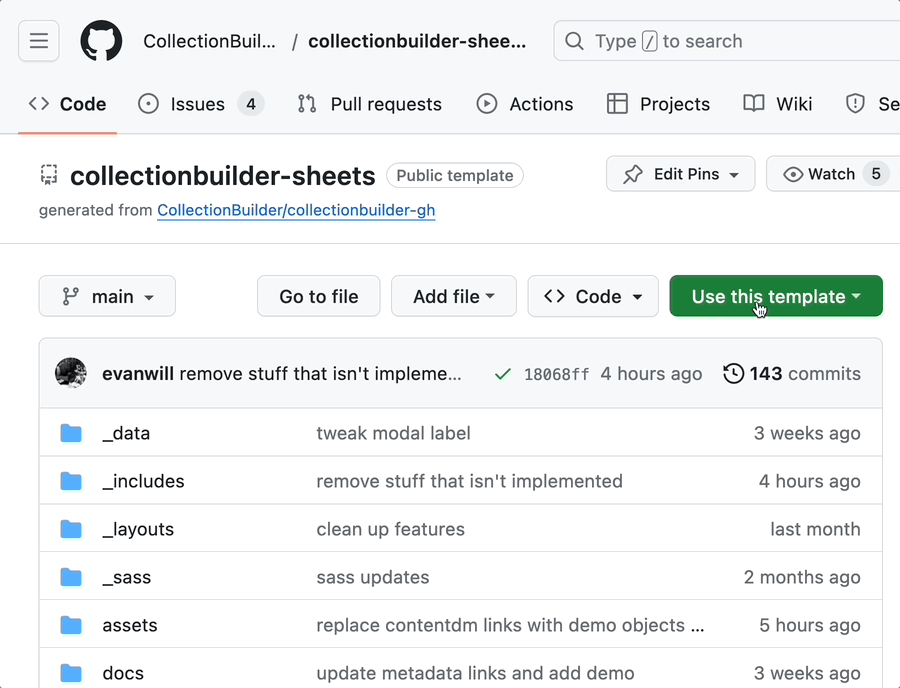Click the _includes row commit message
900x688 pixels.
(x=470, y=481)
